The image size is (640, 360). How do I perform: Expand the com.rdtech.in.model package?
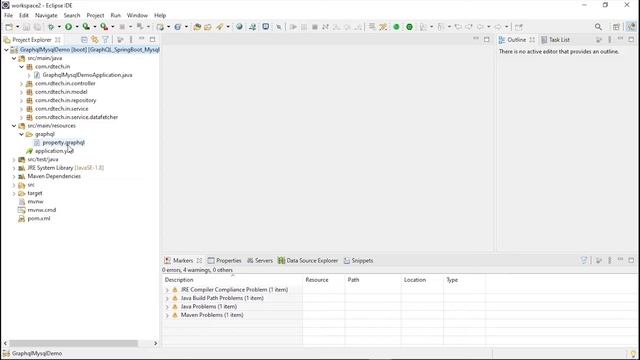[21, 92]
